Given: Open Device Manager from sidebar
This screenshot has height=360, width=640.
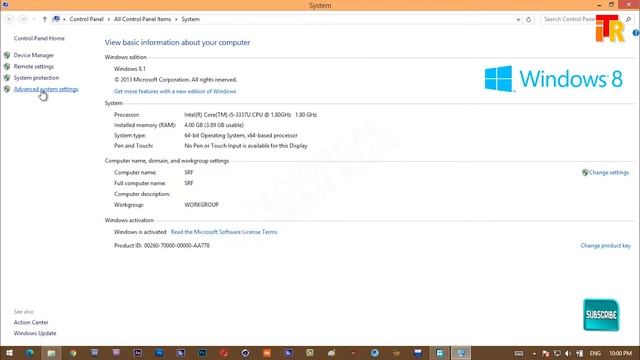Looking at the screenshot, I should coord(33,55).
